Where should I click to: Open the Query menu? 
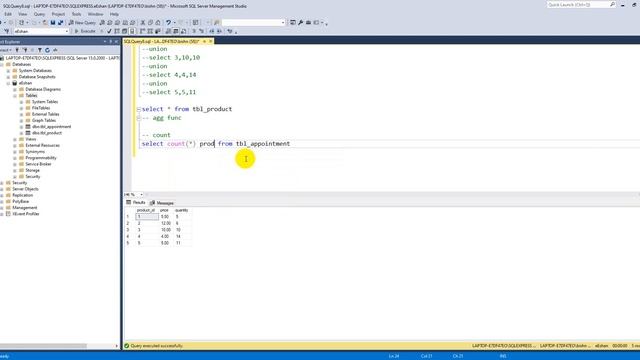click(39, 14)
